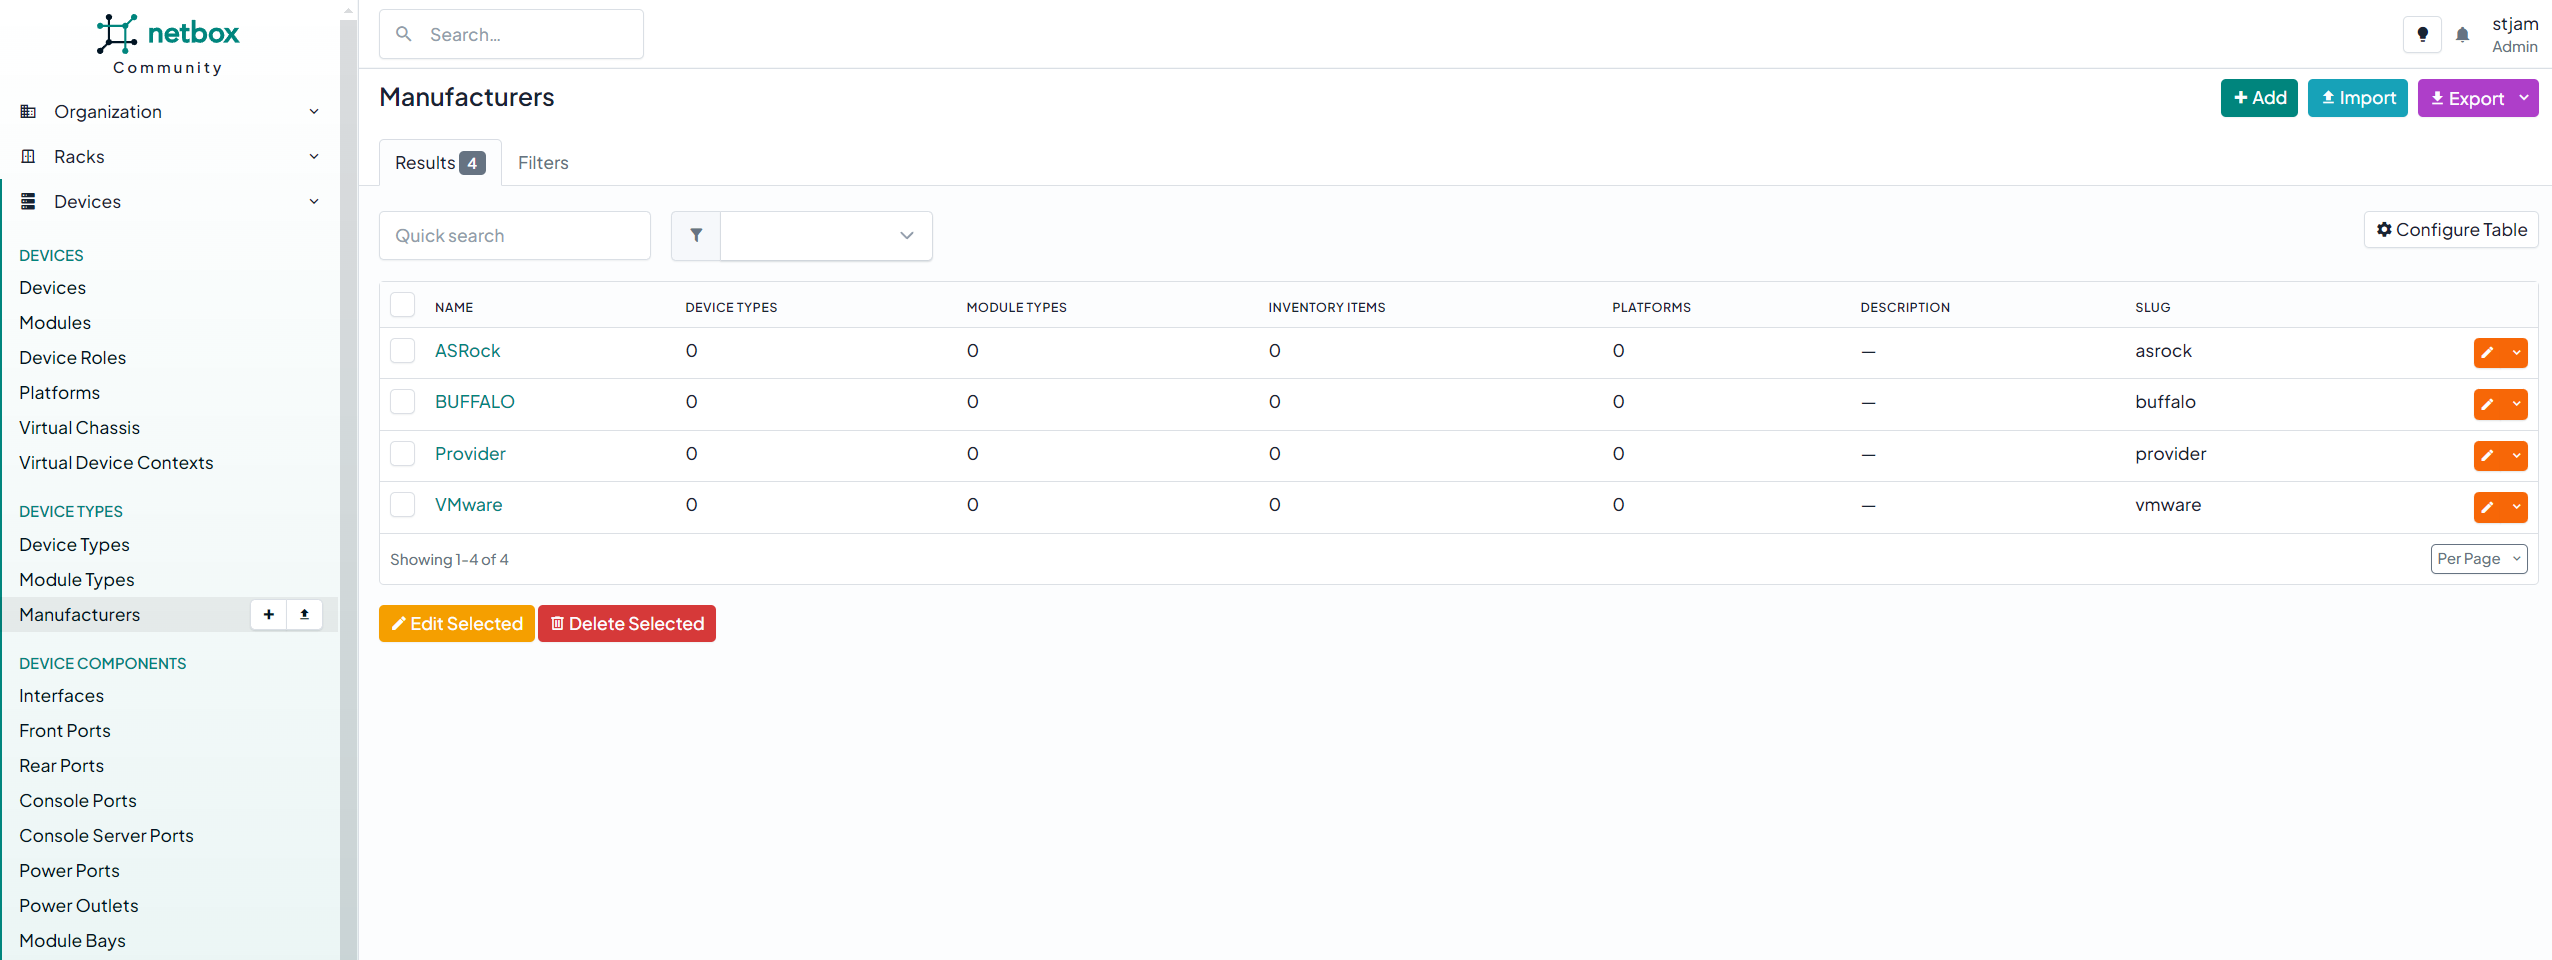This screenshot has height=960, width=2552.
Task: Open the action dropdown arrow for VMware
Action: pyautogui.click(x=2516, y=507)
